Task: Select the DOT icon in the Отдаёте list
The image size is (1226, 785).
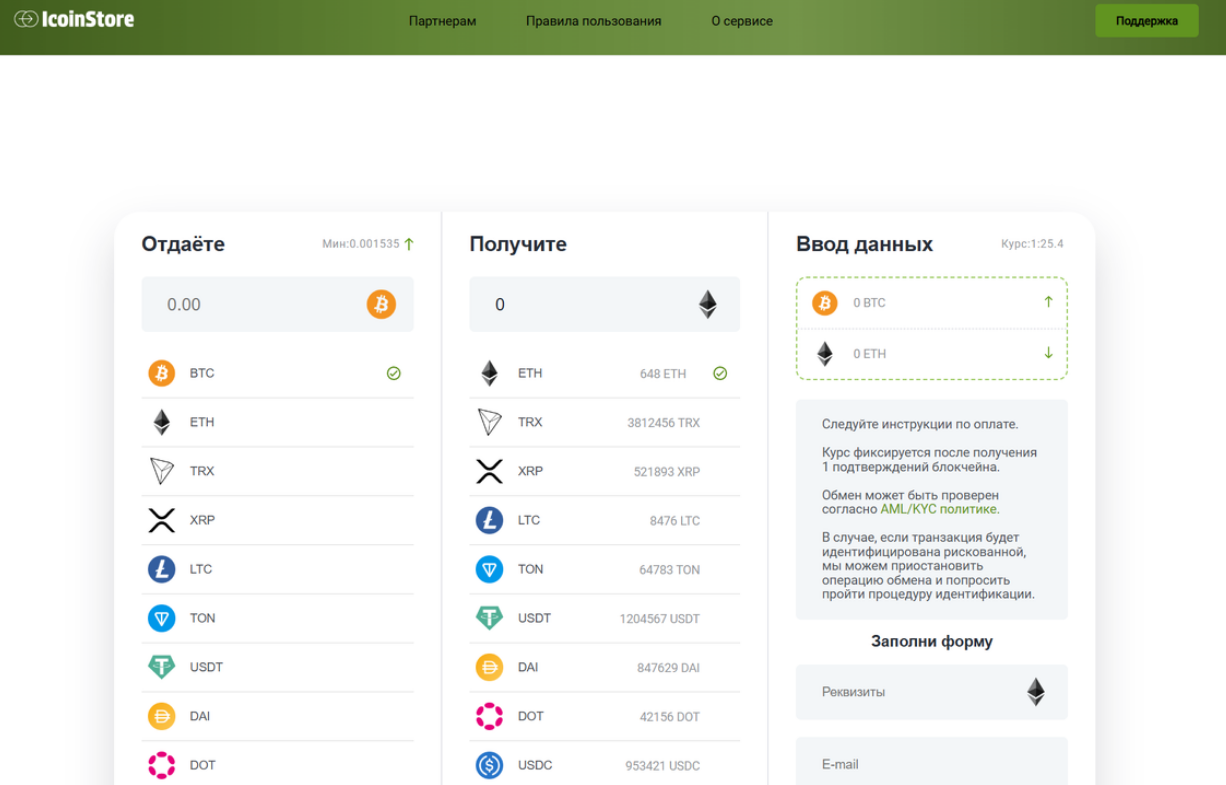Action: [x=160, y=764]
